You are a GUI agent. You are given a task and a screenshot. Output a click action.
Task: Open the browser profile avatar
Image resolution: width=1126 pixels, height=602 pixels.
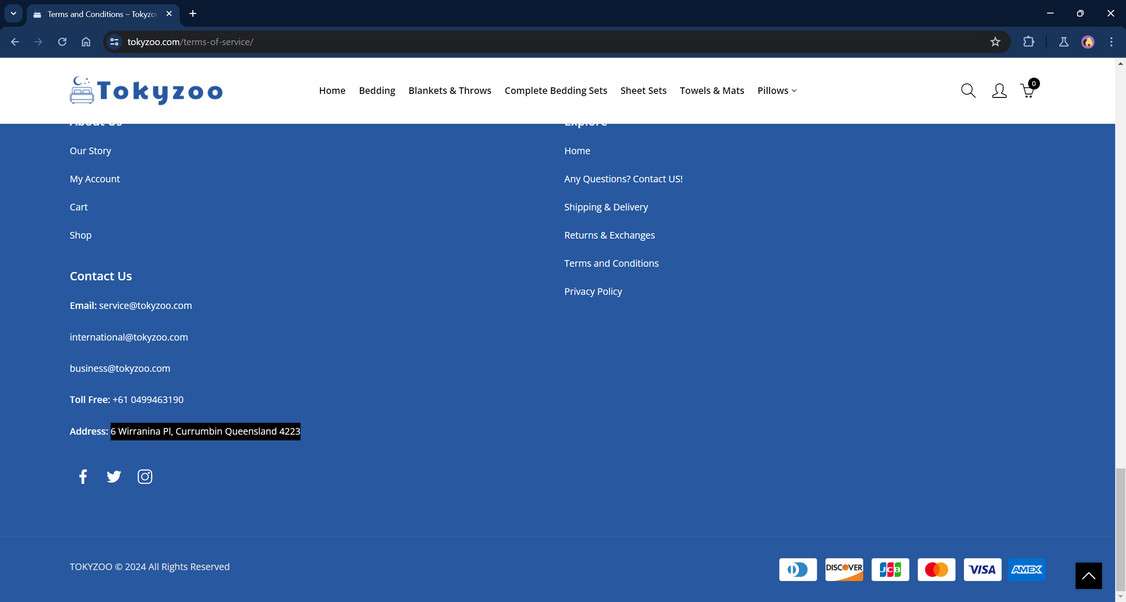pos(1088,42)
